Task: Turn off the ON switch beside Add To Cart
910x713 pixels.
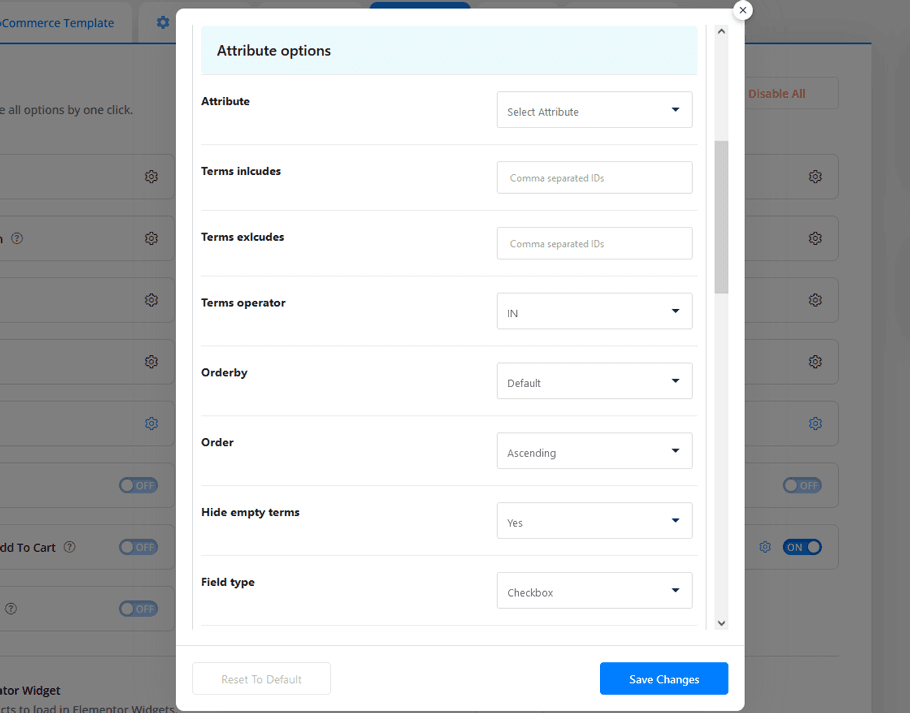Action: 803,547
